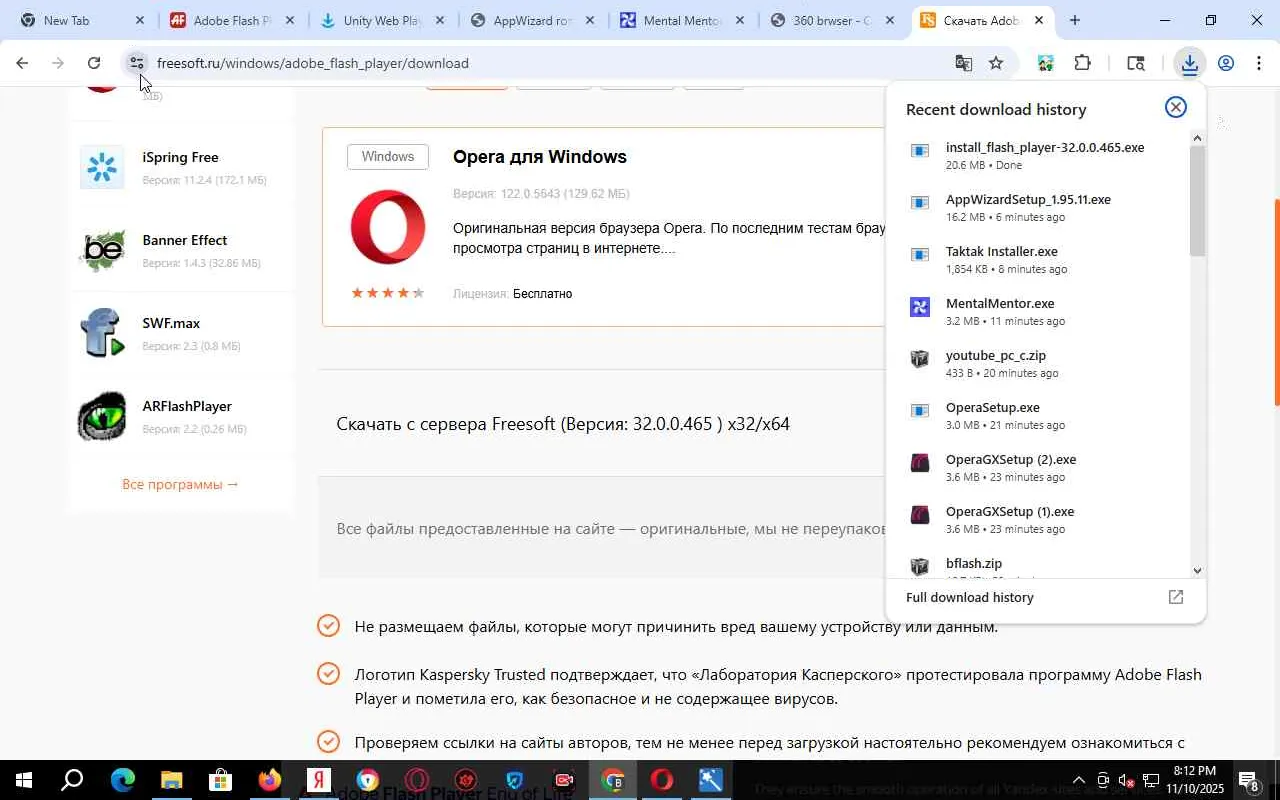Open the Opera logo image

point(388,227)
